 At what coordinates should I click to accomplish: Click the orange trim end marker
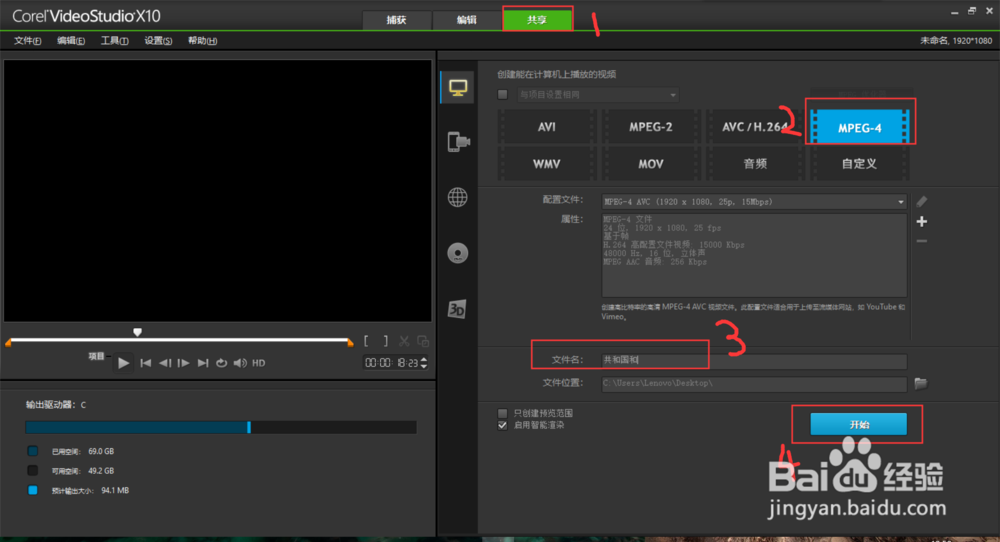pyautogui.click(x=350, y=343)
